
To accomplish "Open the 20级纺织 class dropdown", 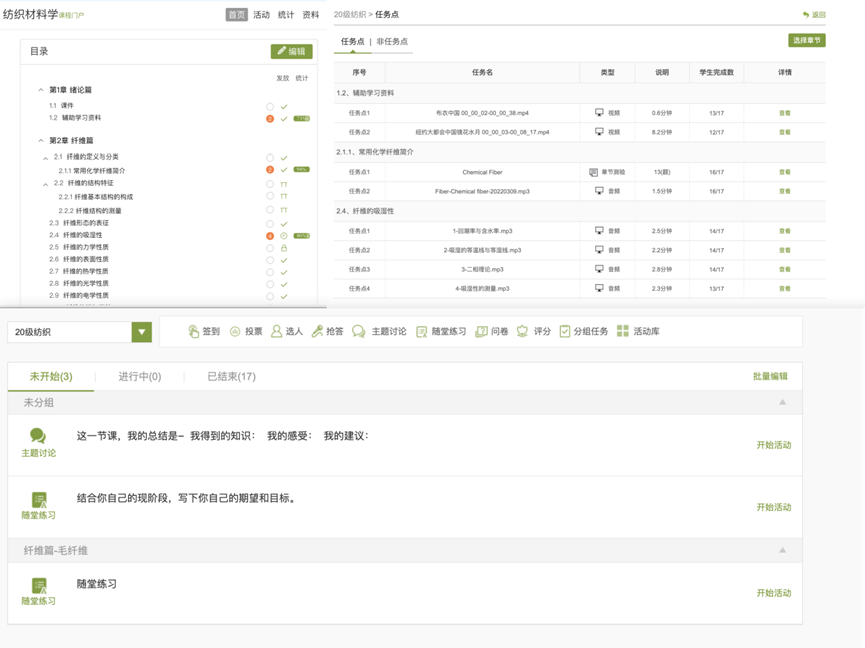I will click(x=142, y=332).
